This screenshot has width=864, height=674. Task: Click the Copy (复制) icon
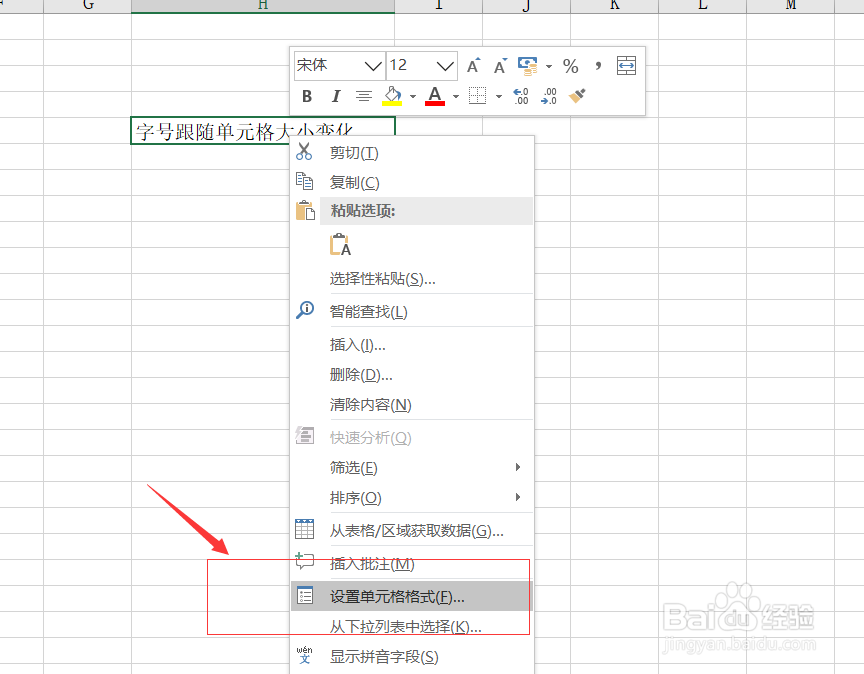click(x=307, y=182)
